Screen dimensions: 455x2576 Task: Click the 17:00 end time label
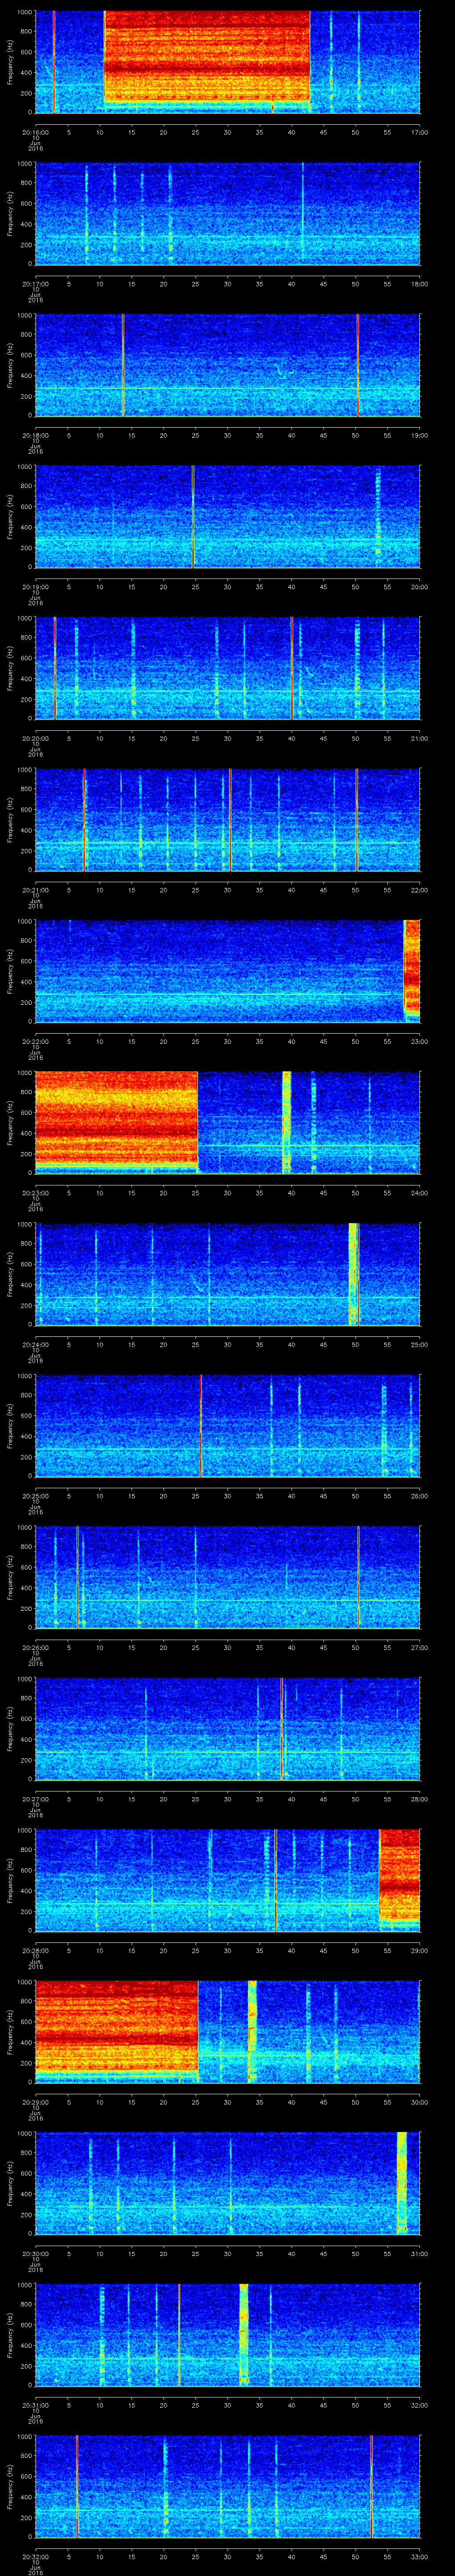pos(419,132)
